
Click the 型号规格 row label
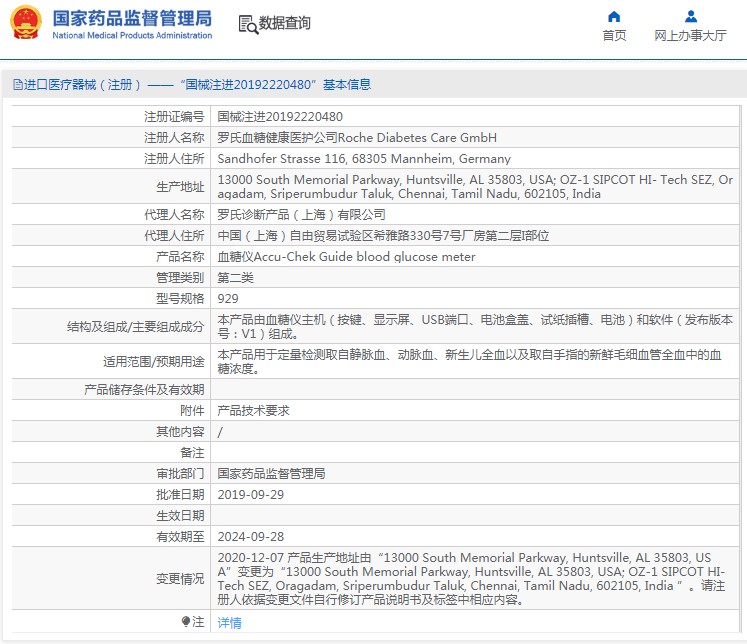pos(180,299)
